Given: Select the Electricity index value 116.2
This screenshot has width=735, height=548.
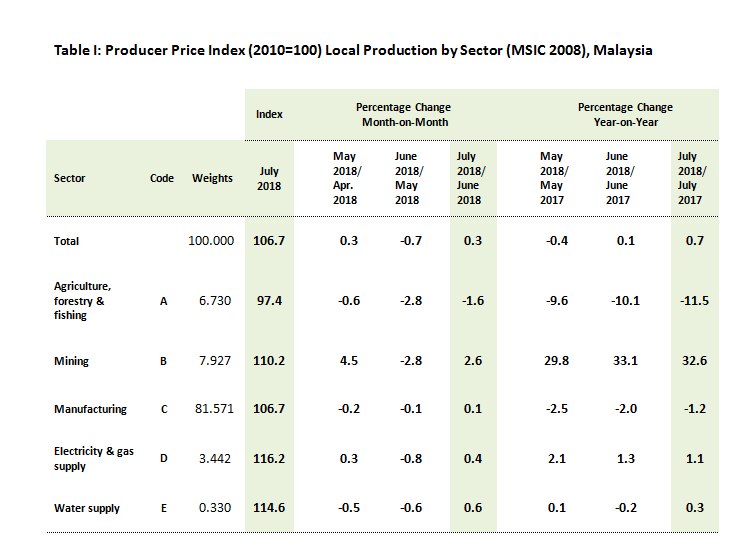Looking at the screenshot, I should (x=269, y=458).
